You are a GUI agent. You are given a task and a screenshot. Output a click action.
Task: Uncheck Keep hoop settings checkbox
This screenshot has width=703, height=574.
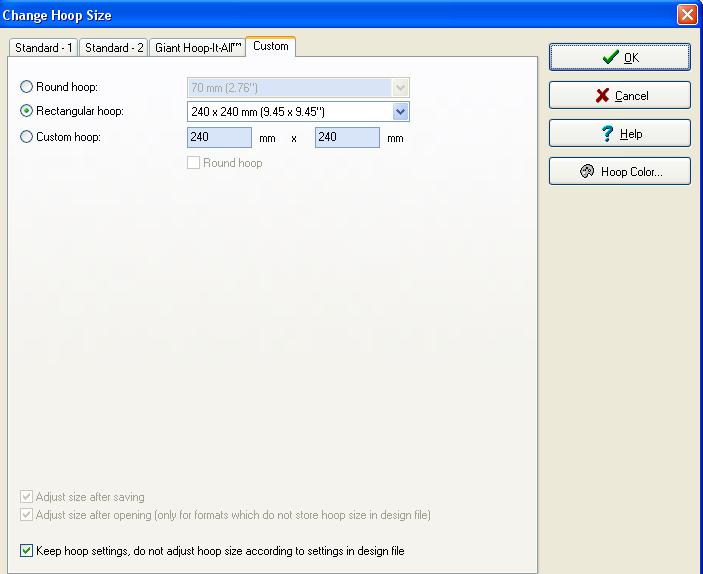pyautogui.click(x=26, y=550)
